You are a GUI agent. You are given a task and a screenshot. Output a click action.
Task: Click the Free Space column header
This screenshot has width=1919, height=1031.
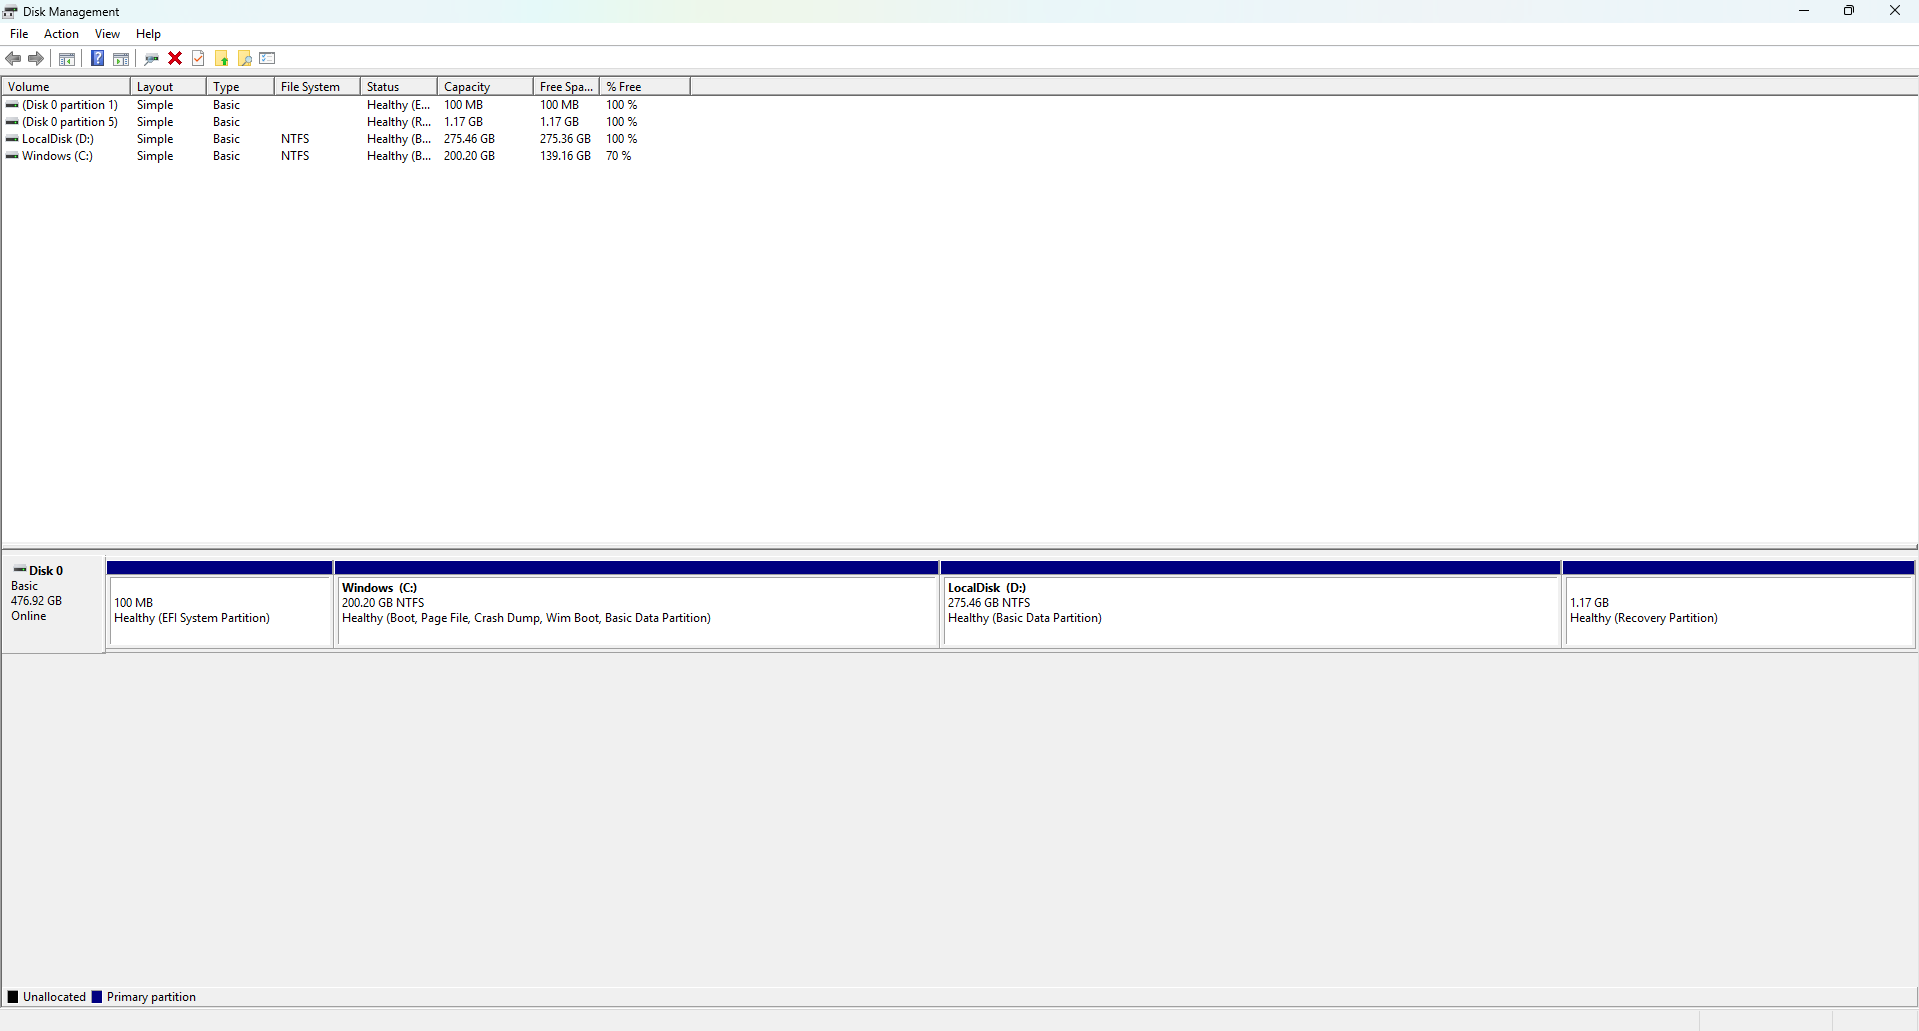(565, 86)
